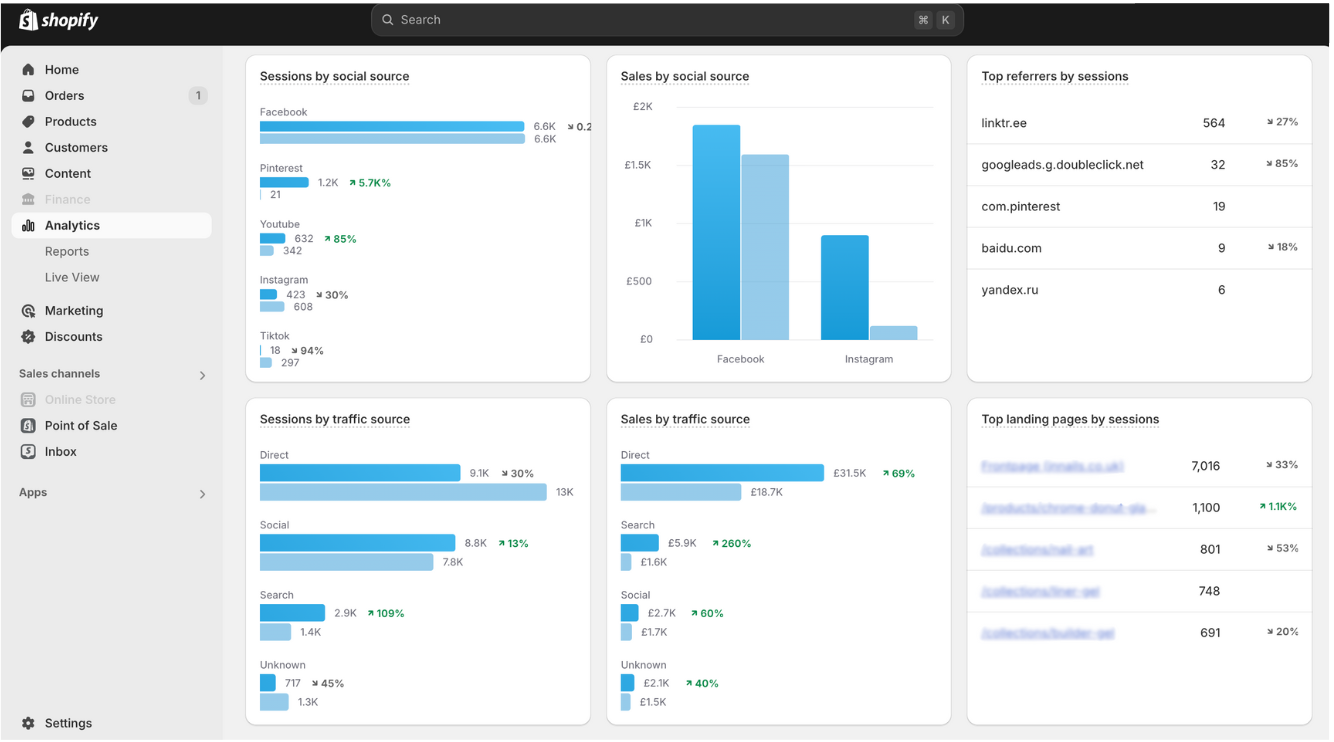Expand the Apps chevron
The image size is (1334, 742).
tap(202, 494)
